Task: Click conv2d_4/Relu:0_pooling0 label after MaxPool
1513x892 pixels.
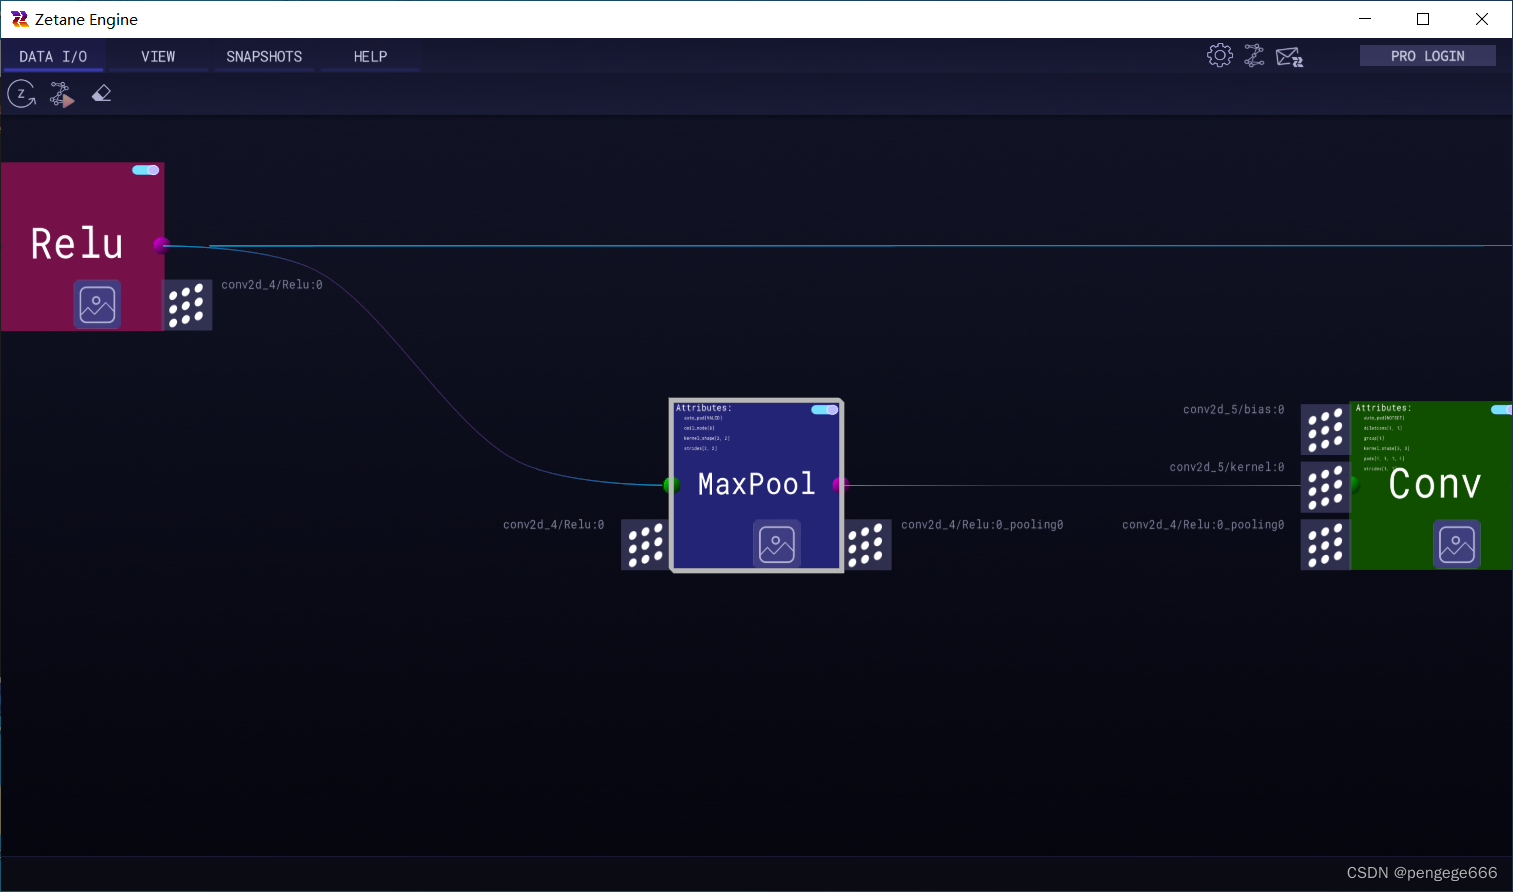Action: click(982, 525)
